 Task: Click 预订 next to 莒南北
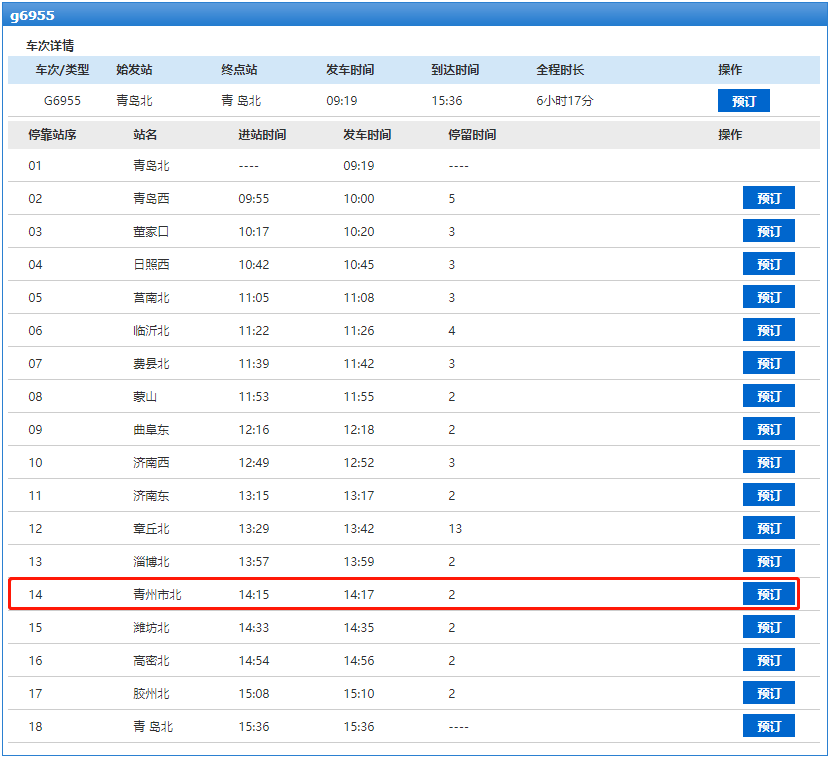click(x=768, y=297)
